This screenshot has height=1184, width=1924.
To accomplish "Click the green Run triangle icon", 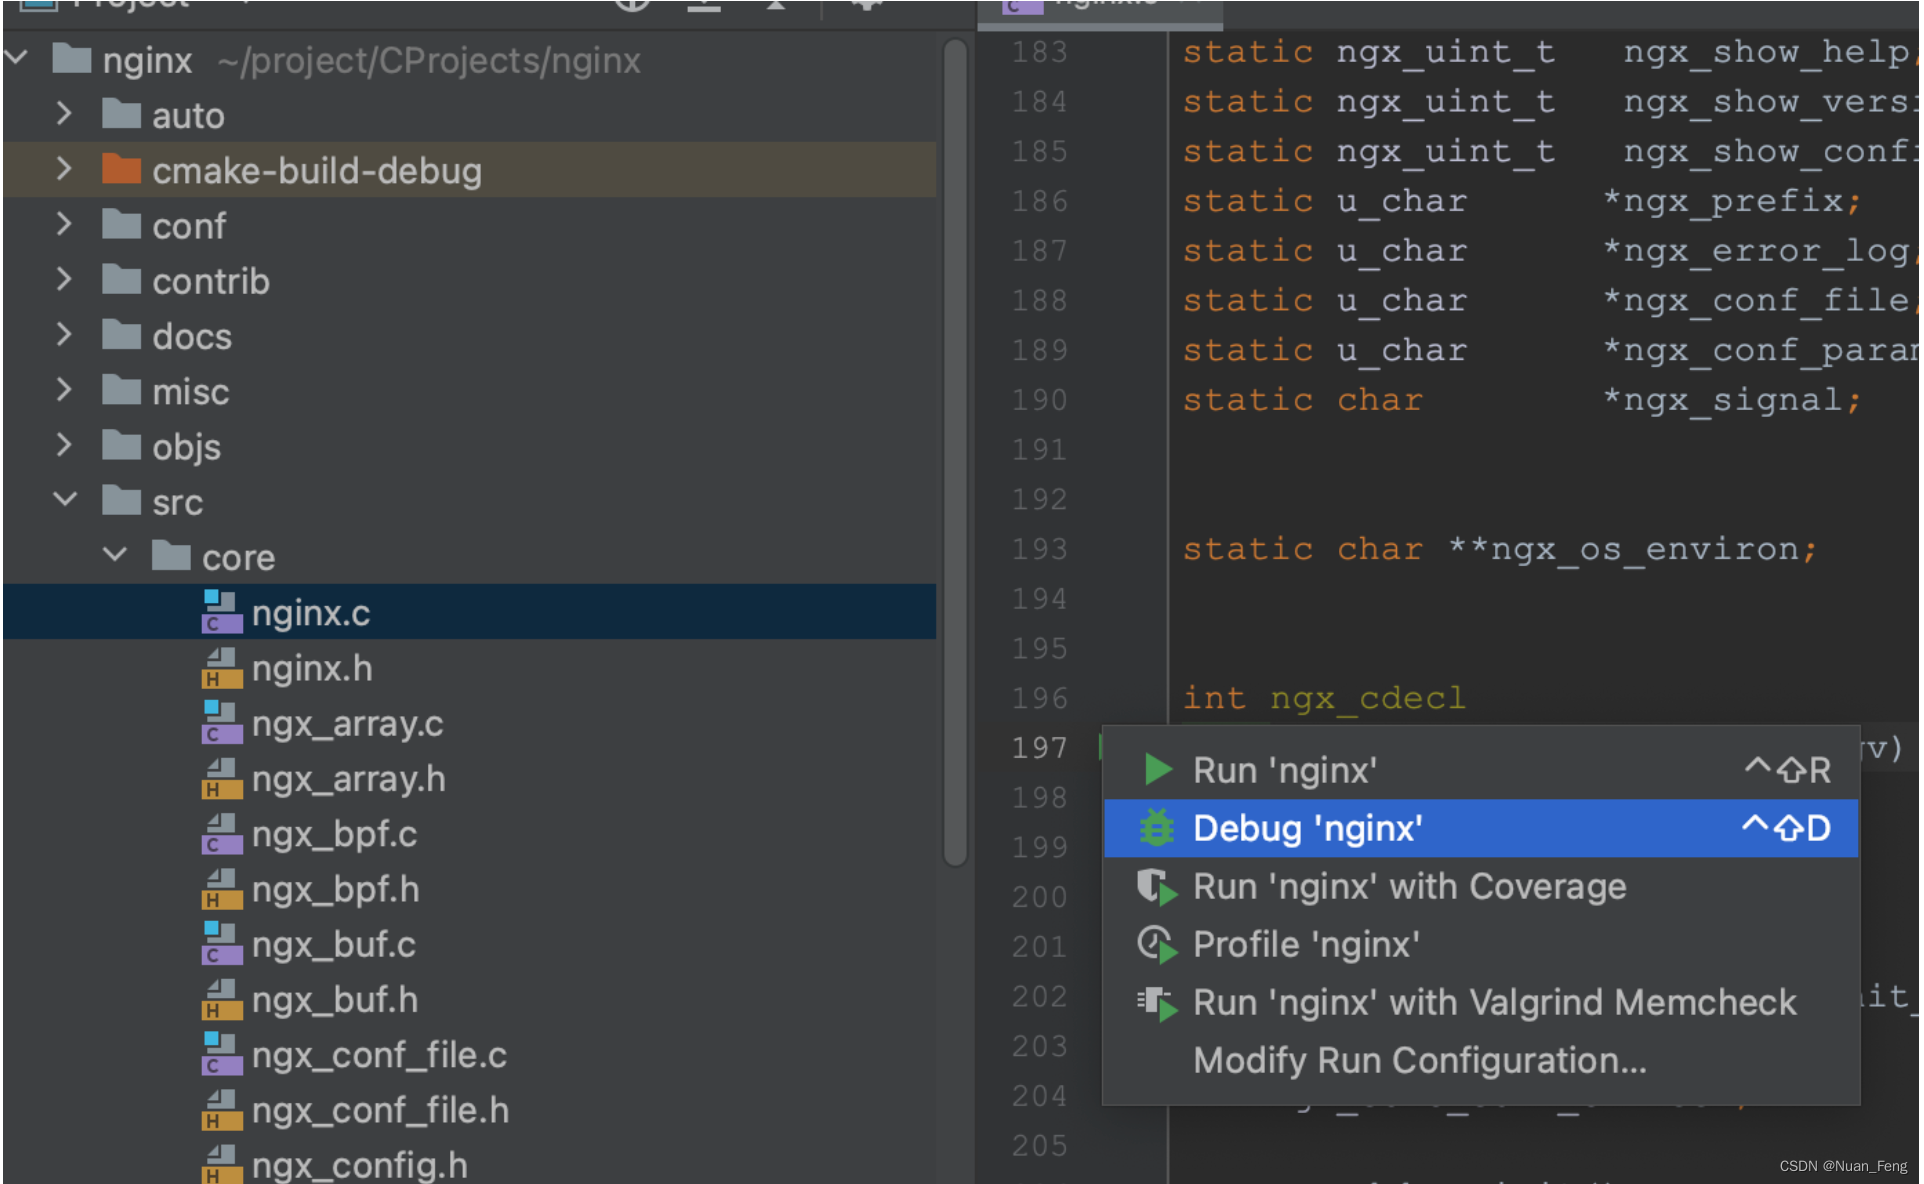I will pyautogui.click(x=1157, y=770).
